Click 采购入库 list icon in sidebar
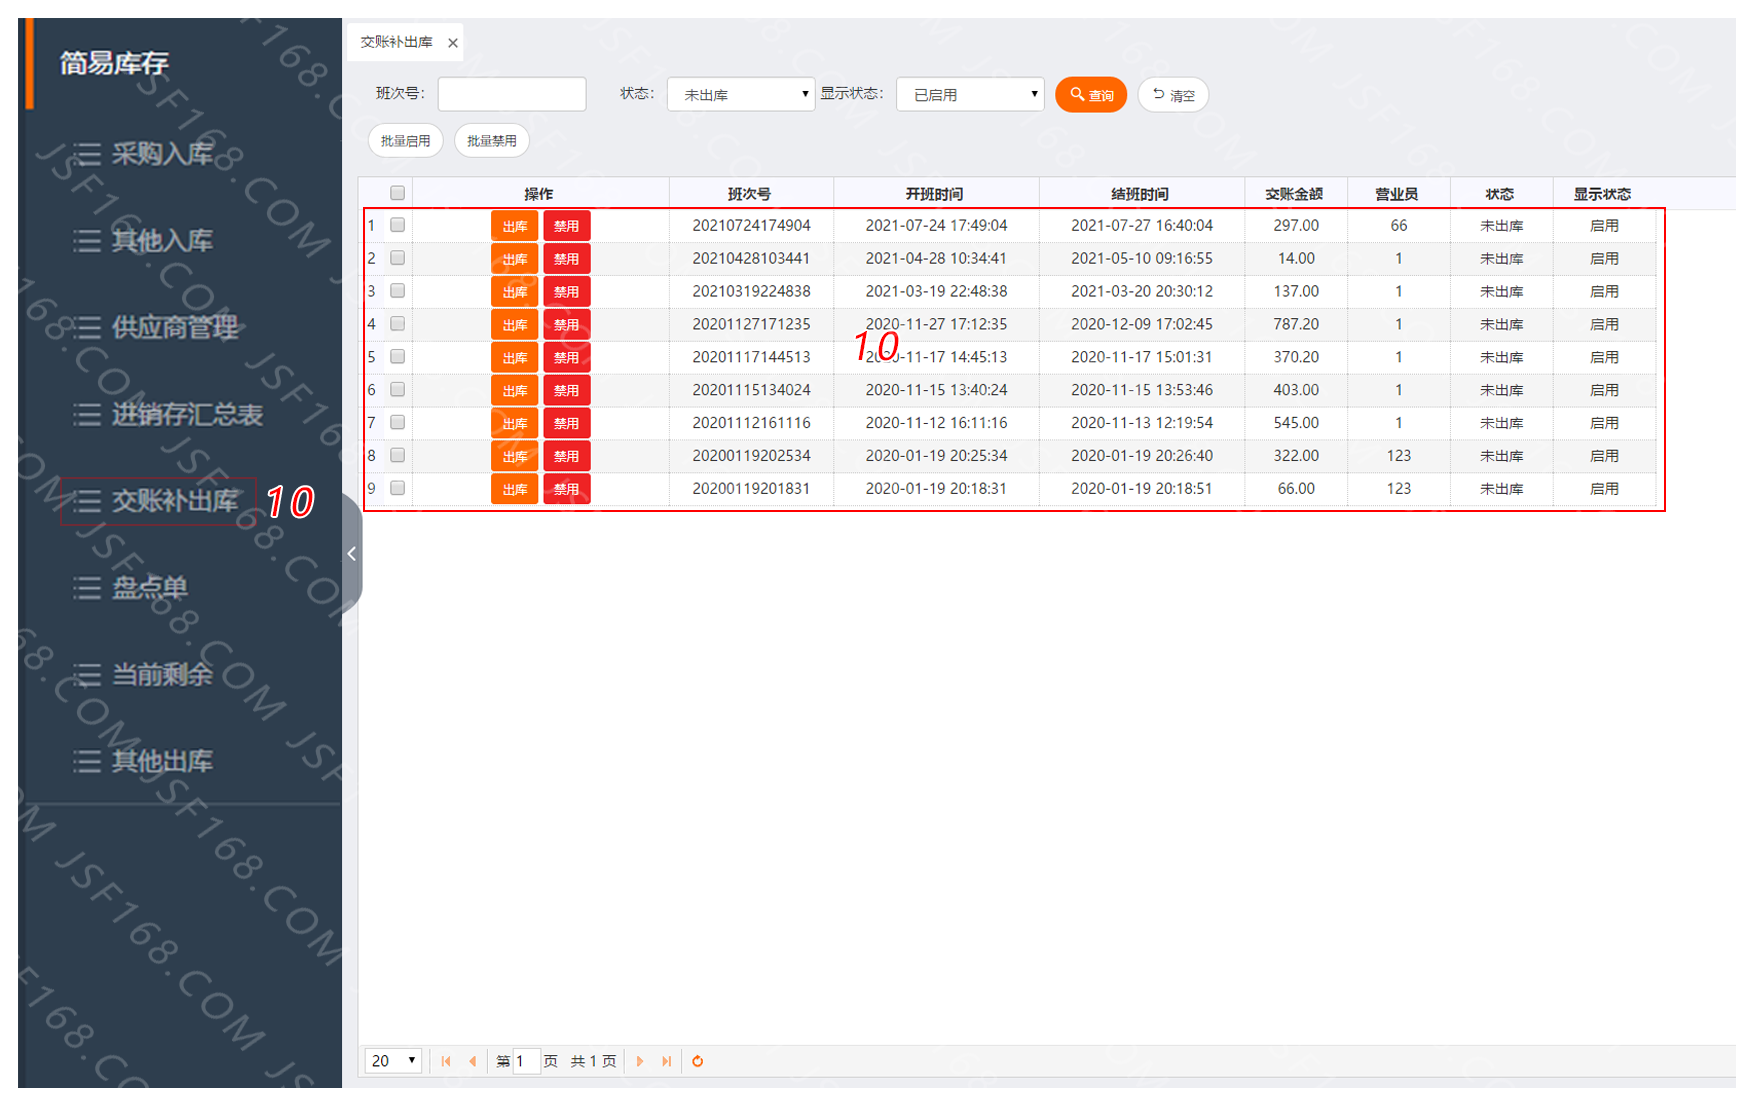Screen dimensions: 1754x1106 coord(87,154)
